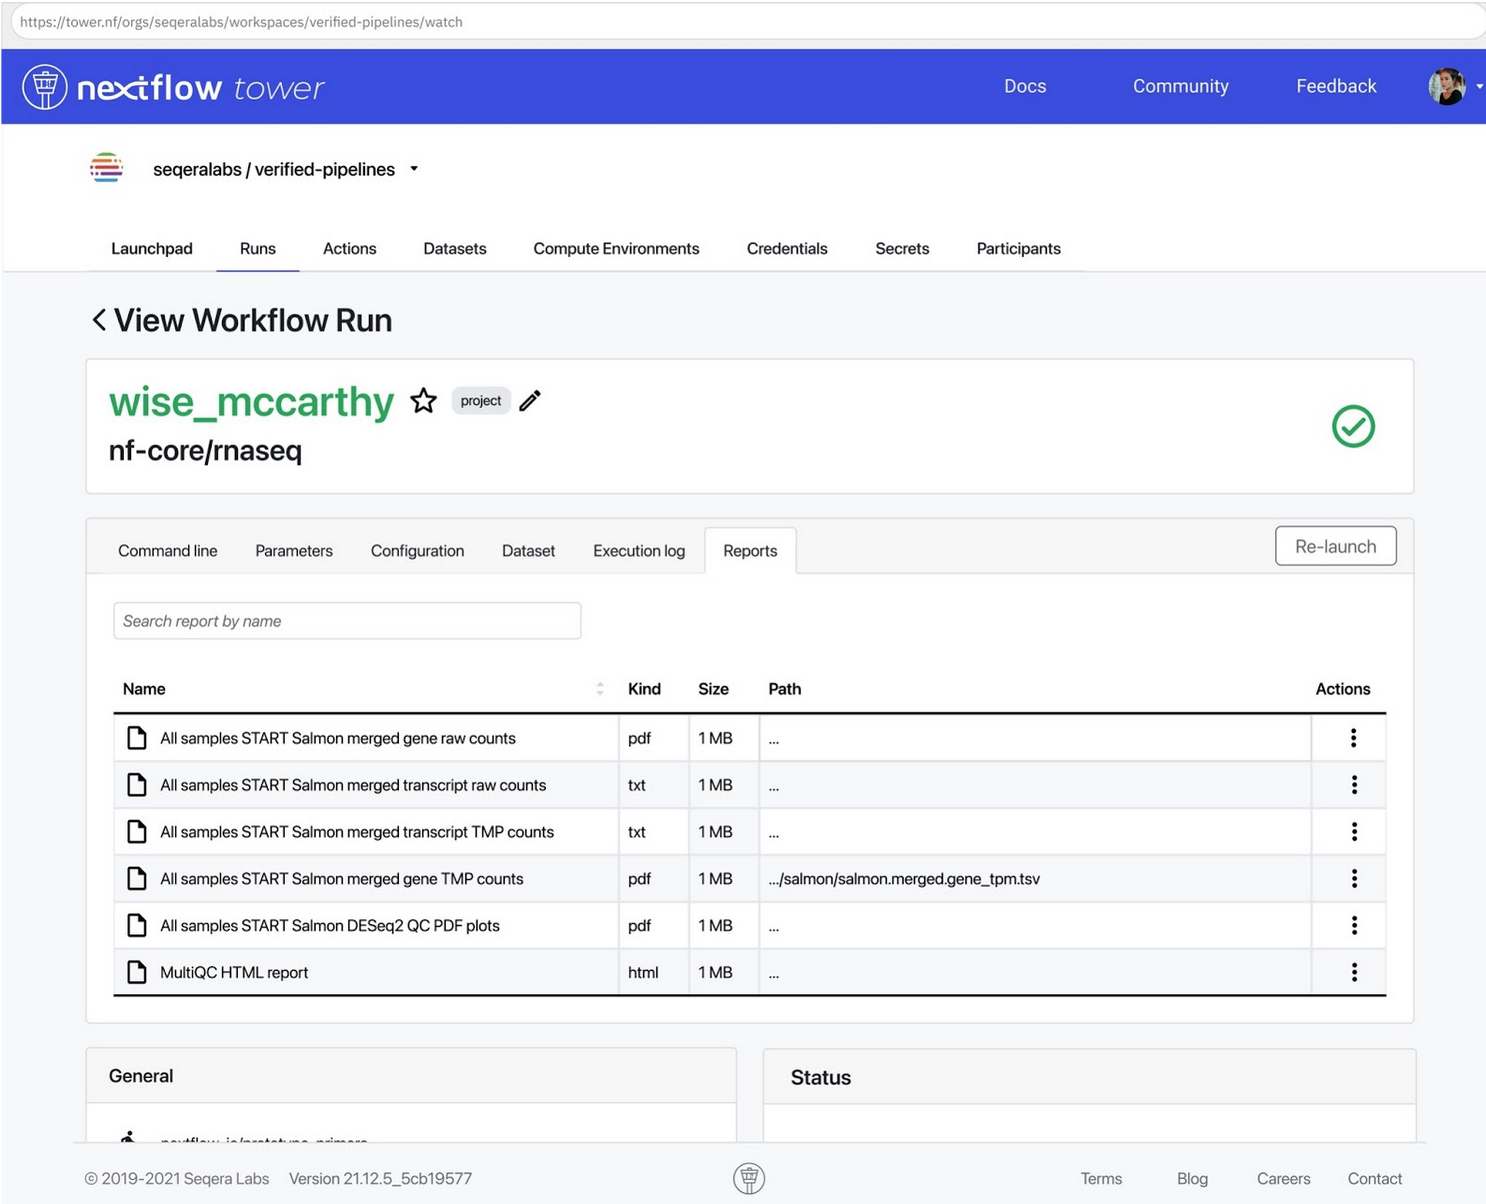Image resolution: width=1486 pixels, height=1204 pixels.
Task: Show the Configuration tab
Action: coord(417,551)
